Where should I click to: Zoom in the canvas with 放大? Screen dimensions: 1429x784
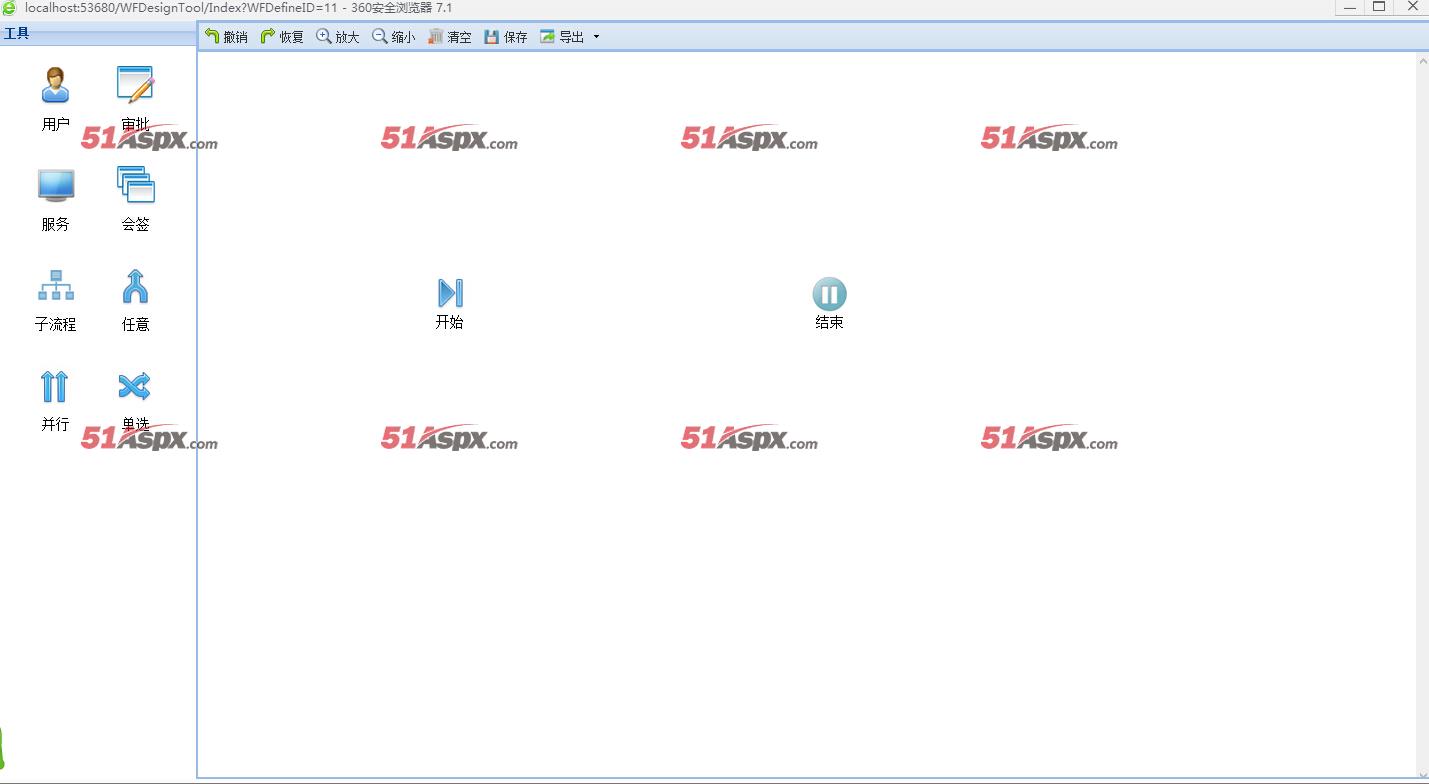pos(338,37)
